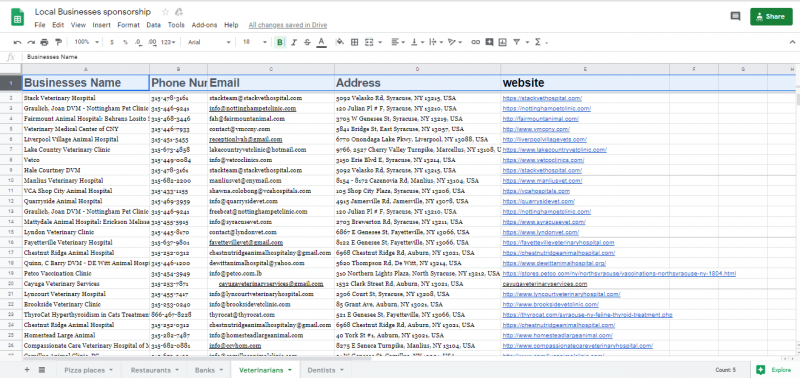Toggle bold formatting

tap(280, 42)
